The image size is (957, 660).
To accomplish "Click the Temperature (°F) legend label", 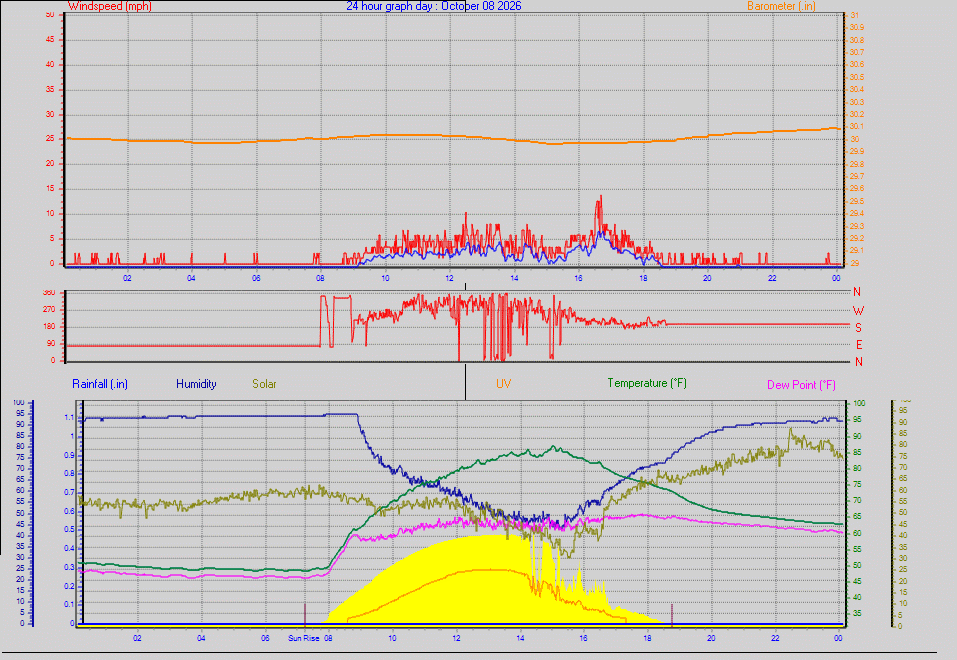I will coord(647,383).
